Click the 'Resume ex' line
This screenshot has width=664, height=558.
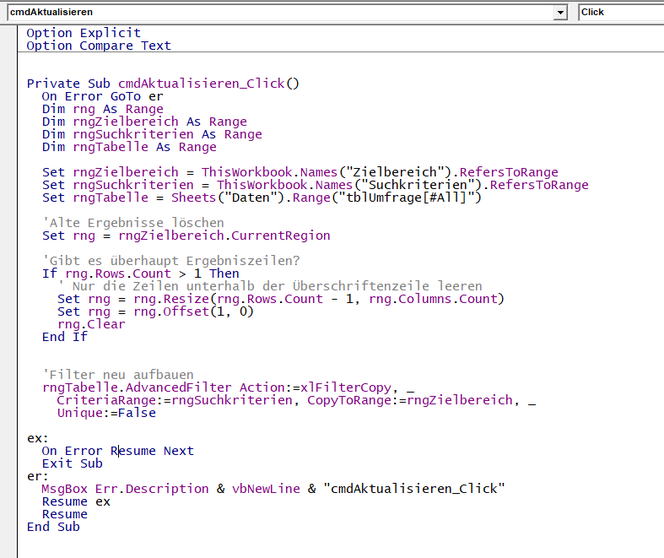tap(76, 502)
